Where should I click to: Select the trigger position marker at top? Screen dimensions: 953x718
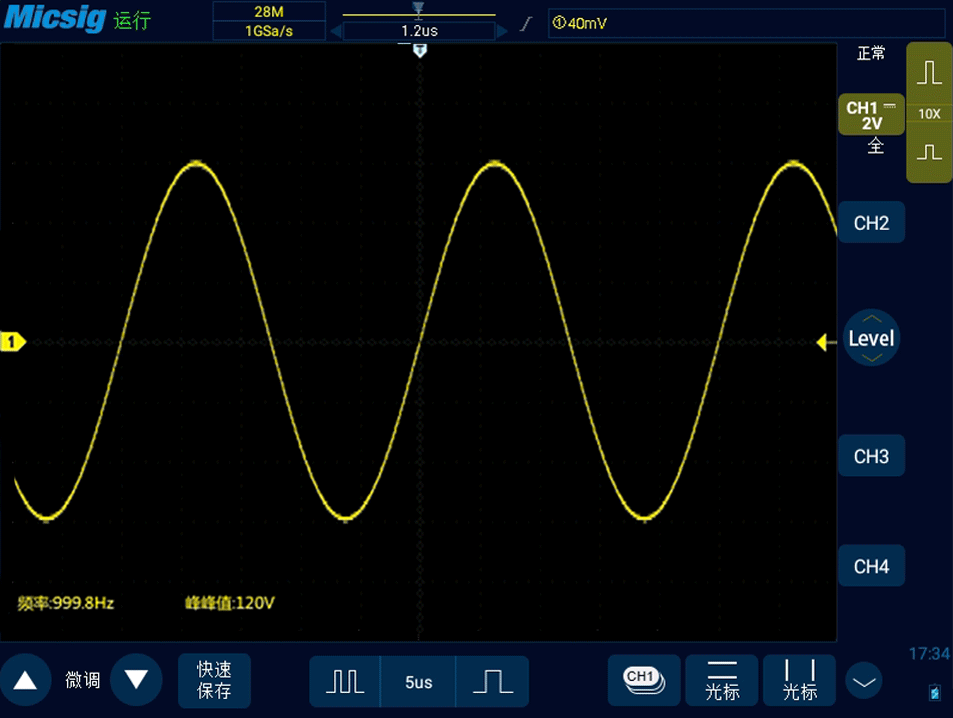(x=419, y=51)
